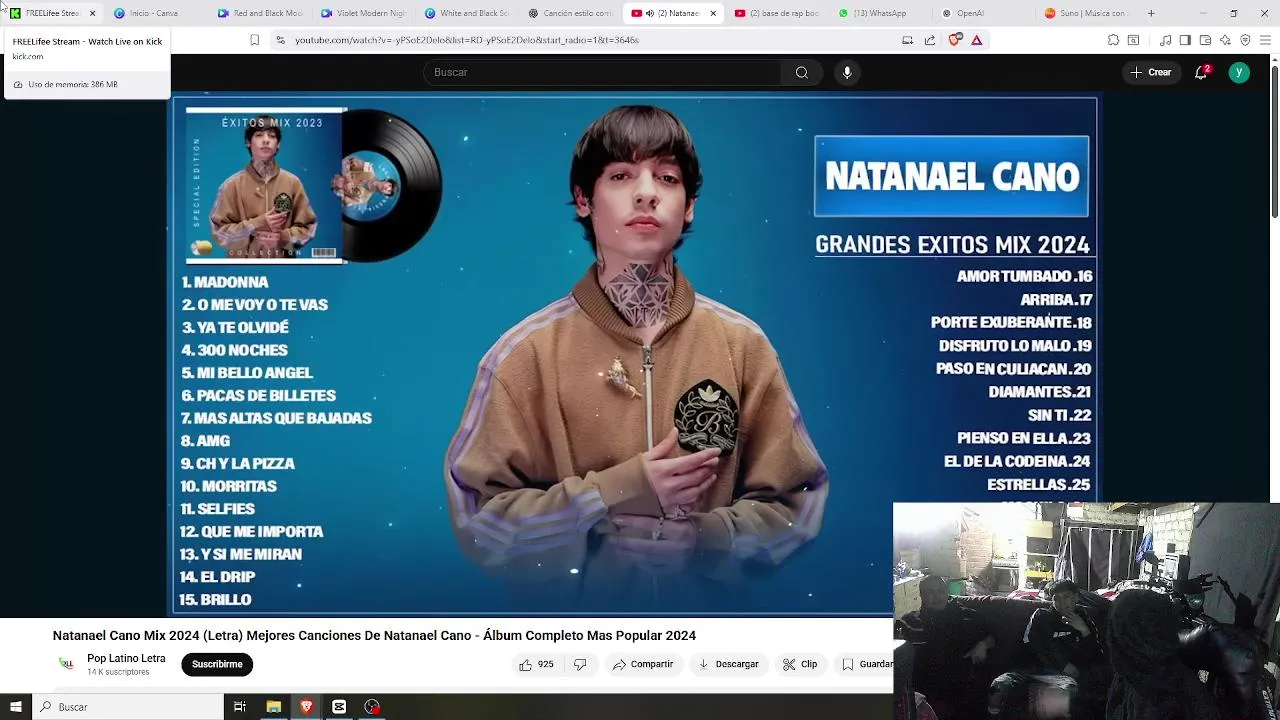This screenshot has width=1280, height=720.
Task: Click the Guardar save button
Action: click(x=866, y=664)
